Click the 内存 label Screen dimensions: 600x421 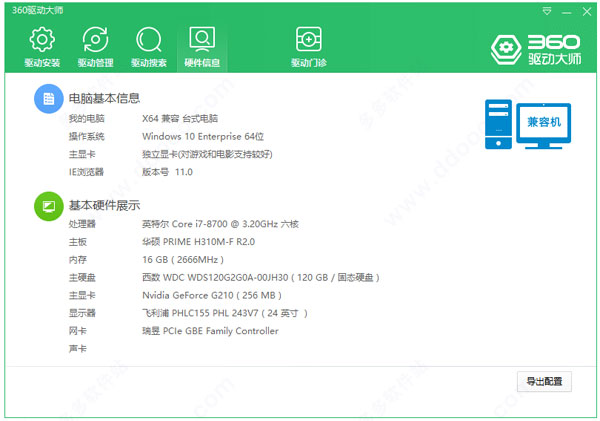[x=78, y=259]
